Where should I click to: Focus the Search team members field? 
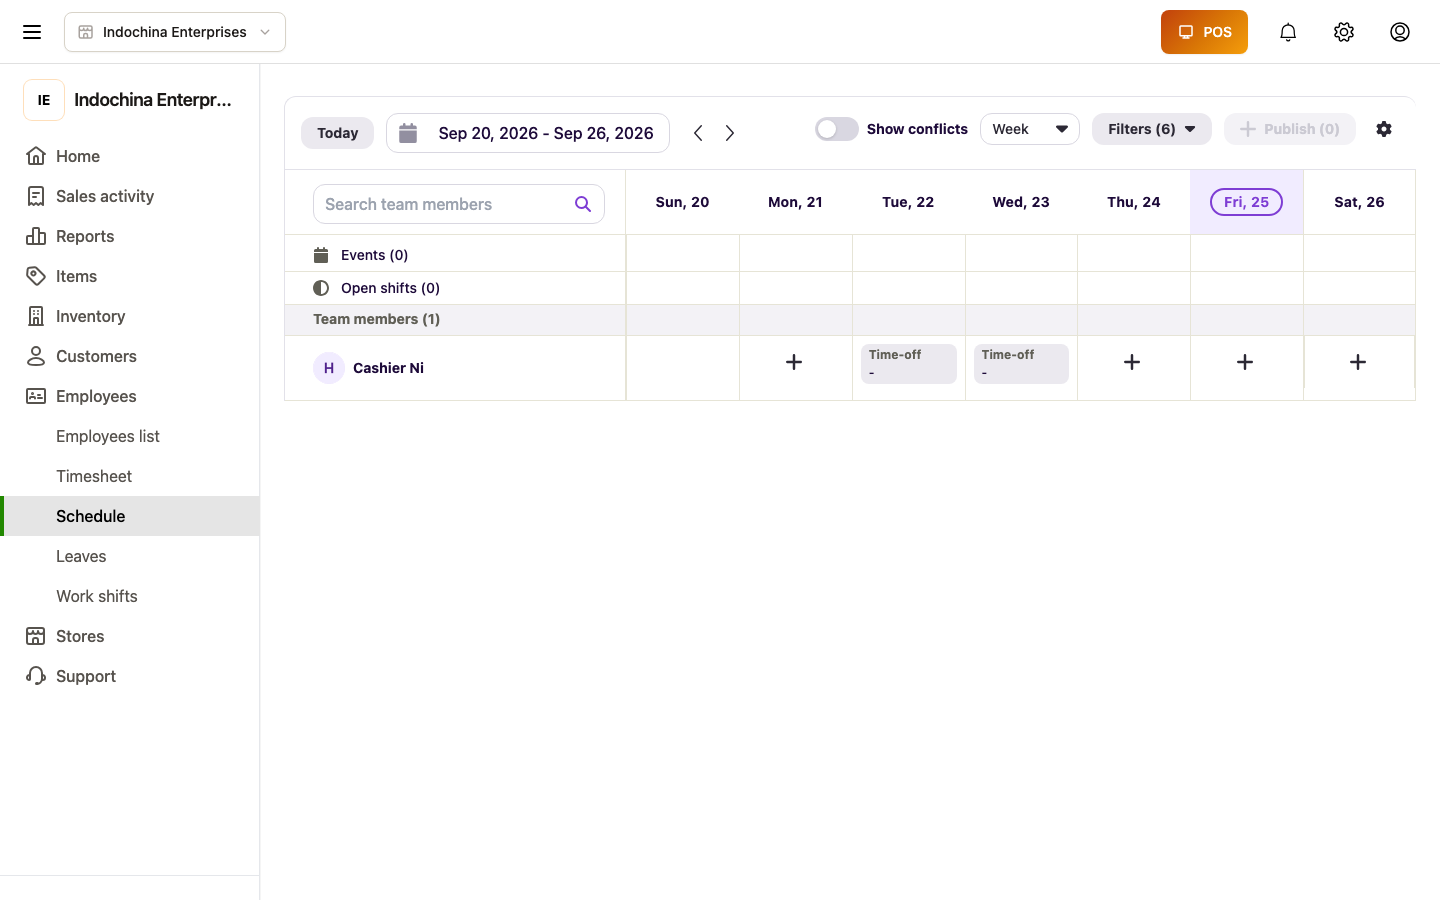pos(459,204)
